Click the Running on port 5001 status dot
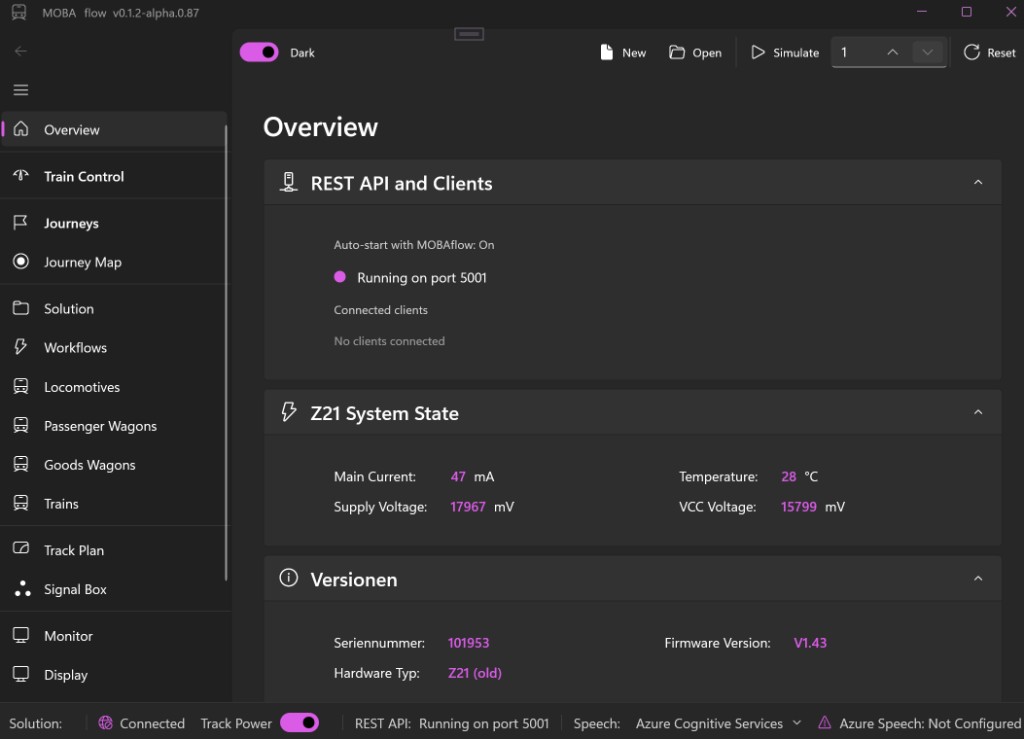 [x=340, y=277]
